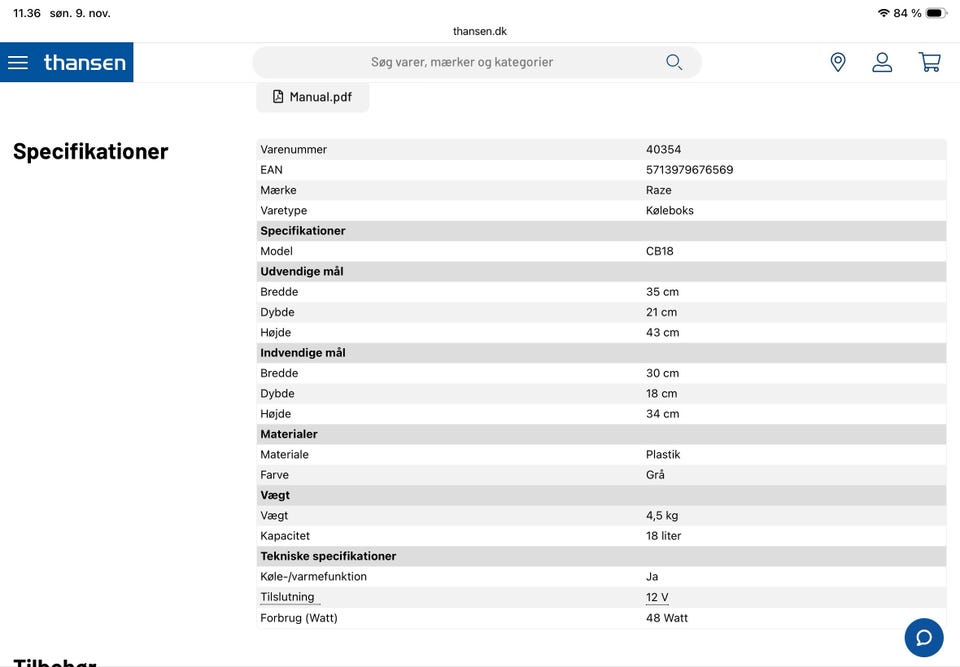Click the 12 V underlined value
This screenshot has height=667, width=960.
(x=657, y=597)
